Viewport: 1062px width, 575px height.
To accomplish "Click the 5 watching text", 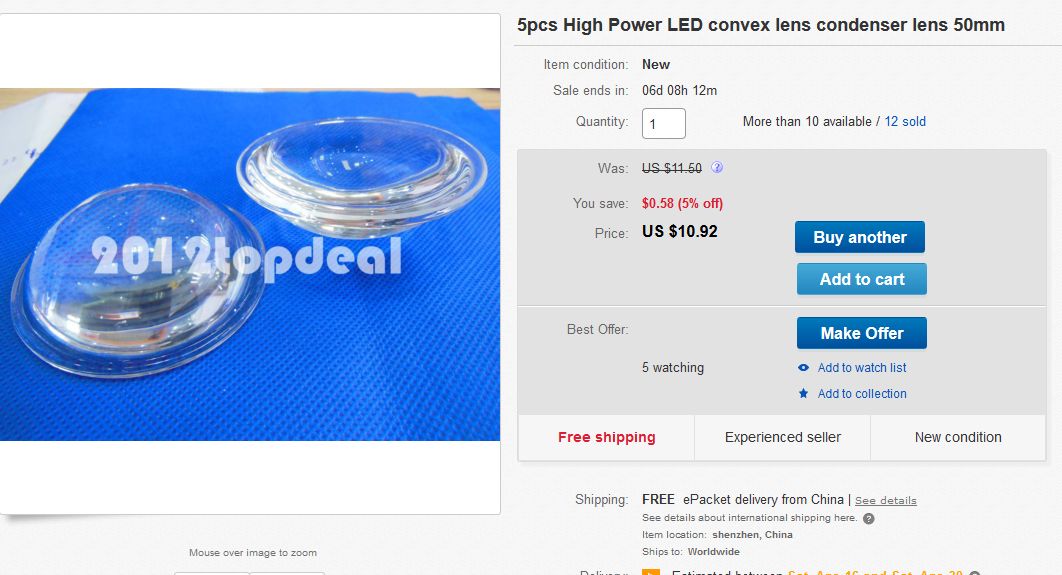I will [672, 368].
